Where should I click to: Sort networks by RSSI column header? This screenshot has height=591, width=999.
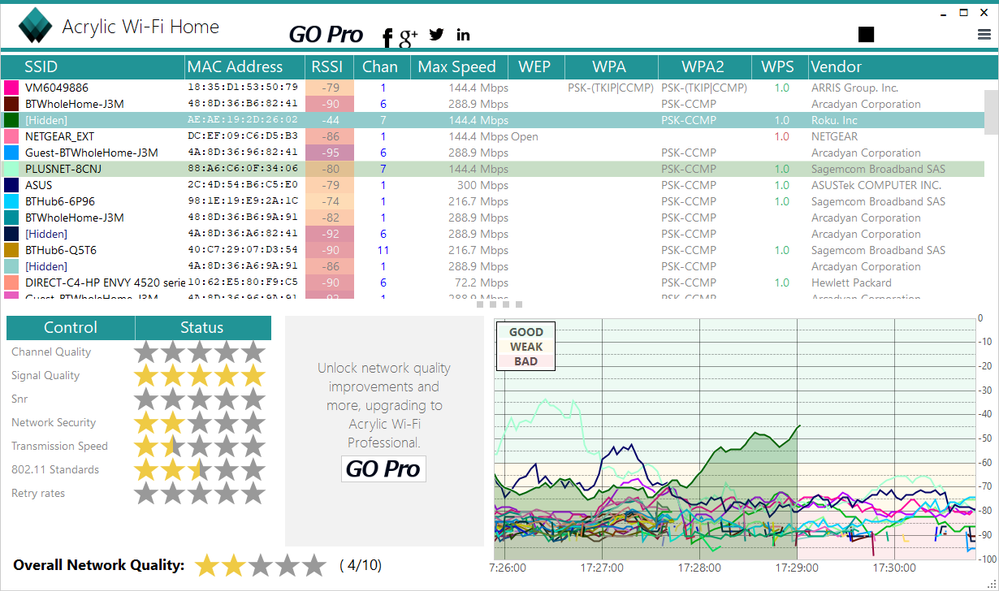[326, 67]
